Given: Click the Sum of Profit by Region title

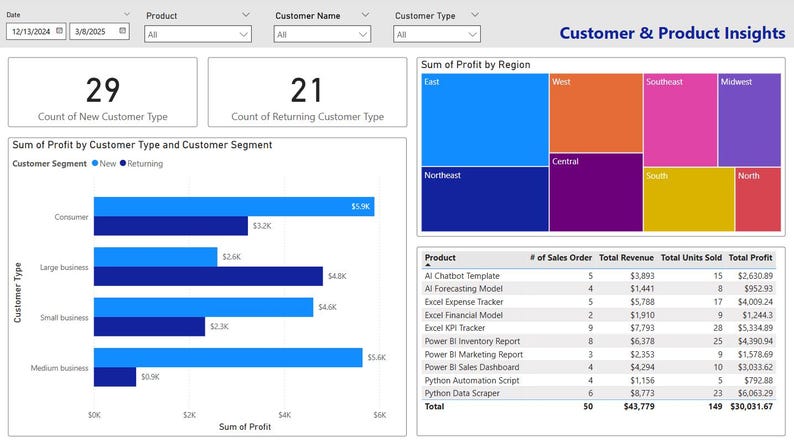Looking at the screenshot, I should tap(475, 65).
